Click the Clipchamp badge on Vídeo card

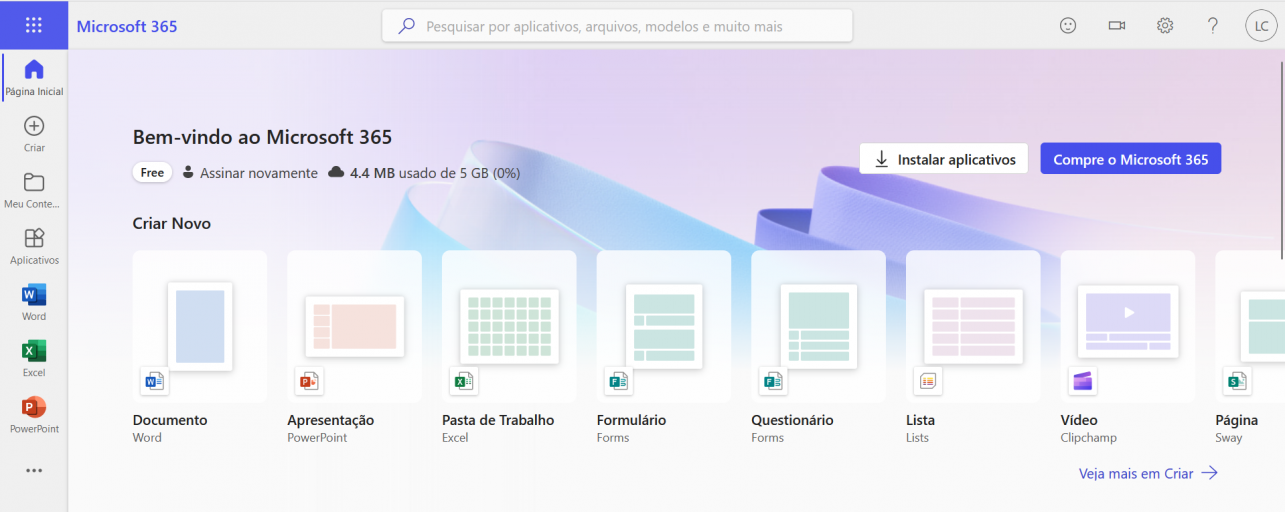pyautogui.click(x=1082, y=381)
